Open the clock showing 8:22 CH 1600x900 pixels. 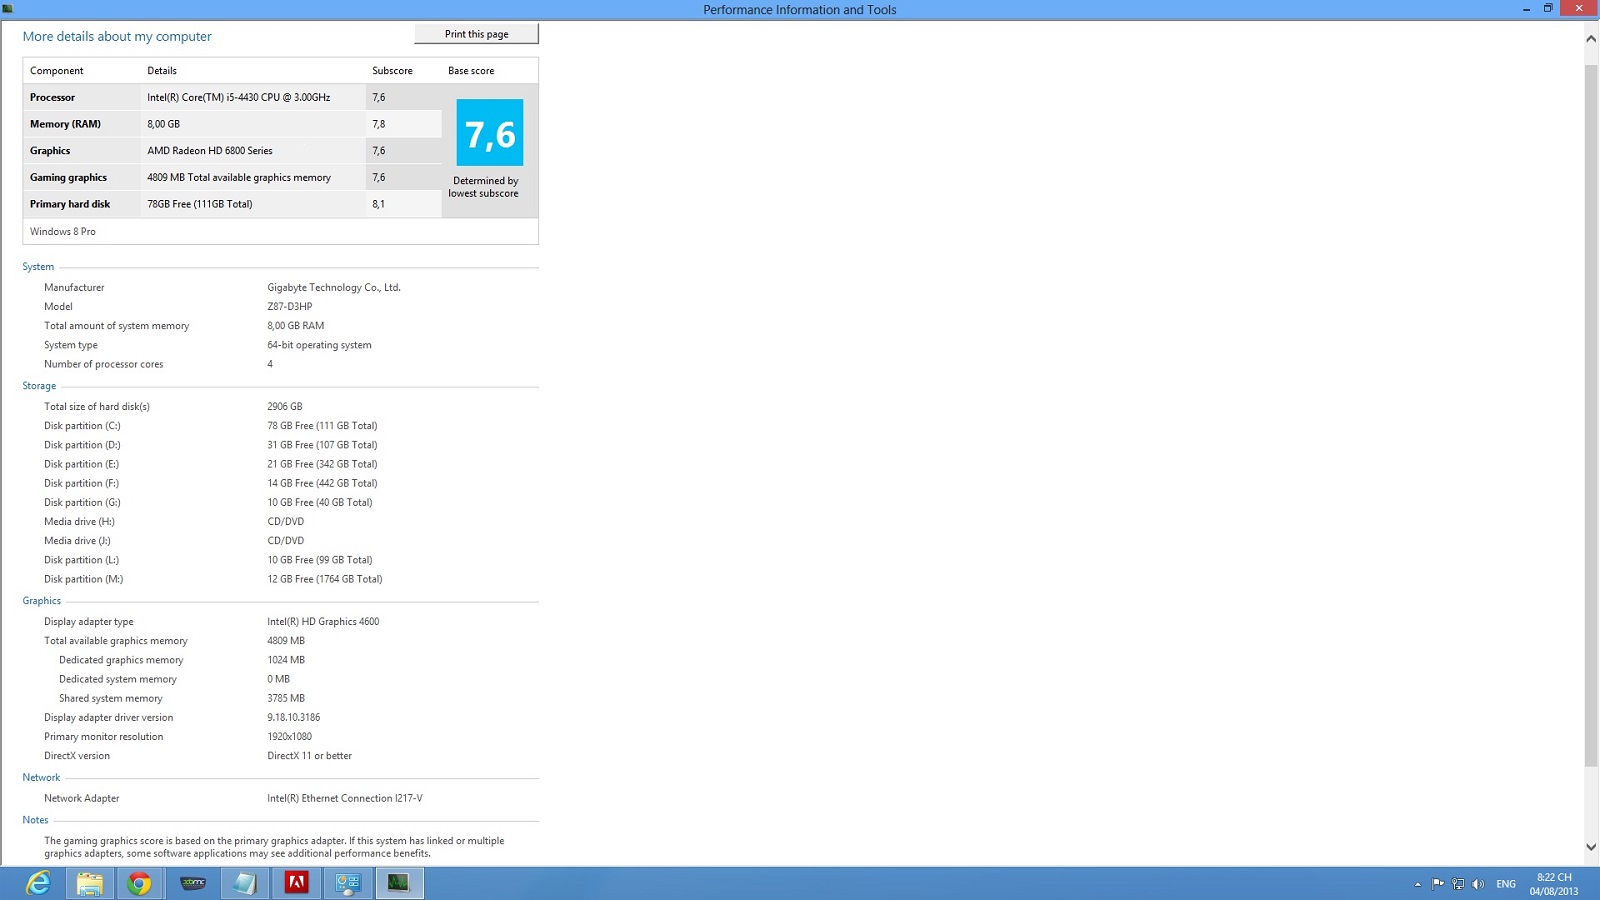(1554, 884)
